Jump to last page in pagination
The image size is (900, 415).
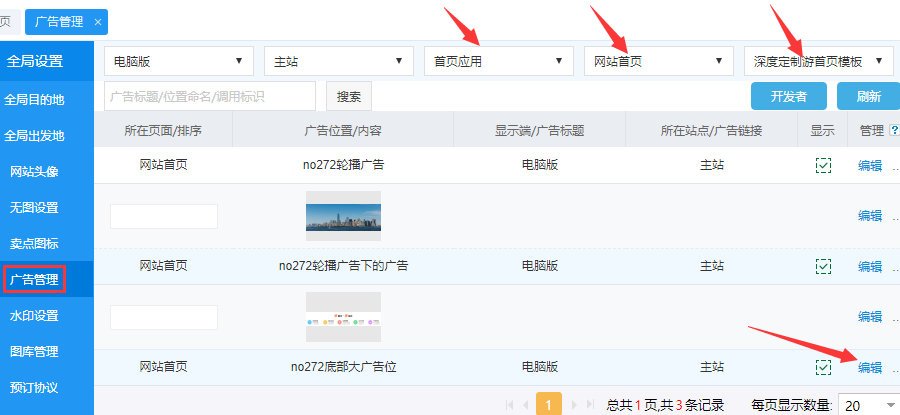click(x=591, y=405)
